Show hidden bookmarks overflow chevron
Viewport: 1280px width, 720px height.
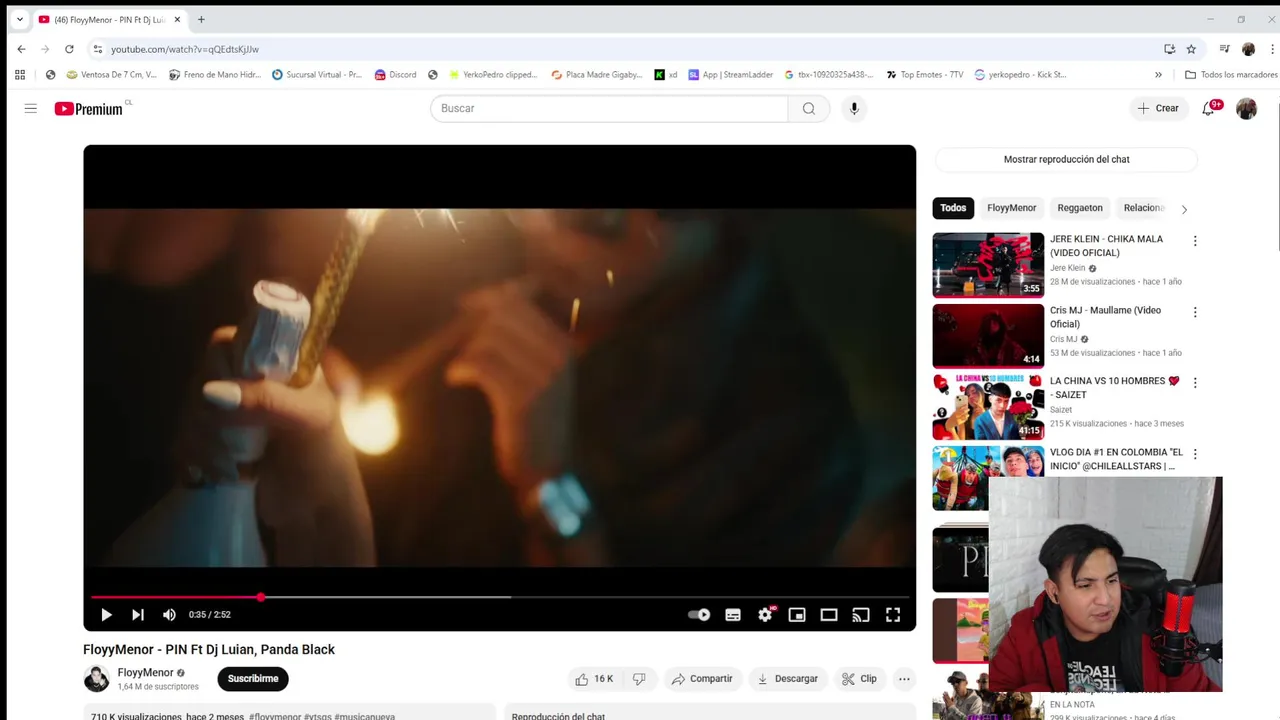[x=1158, y=74]
